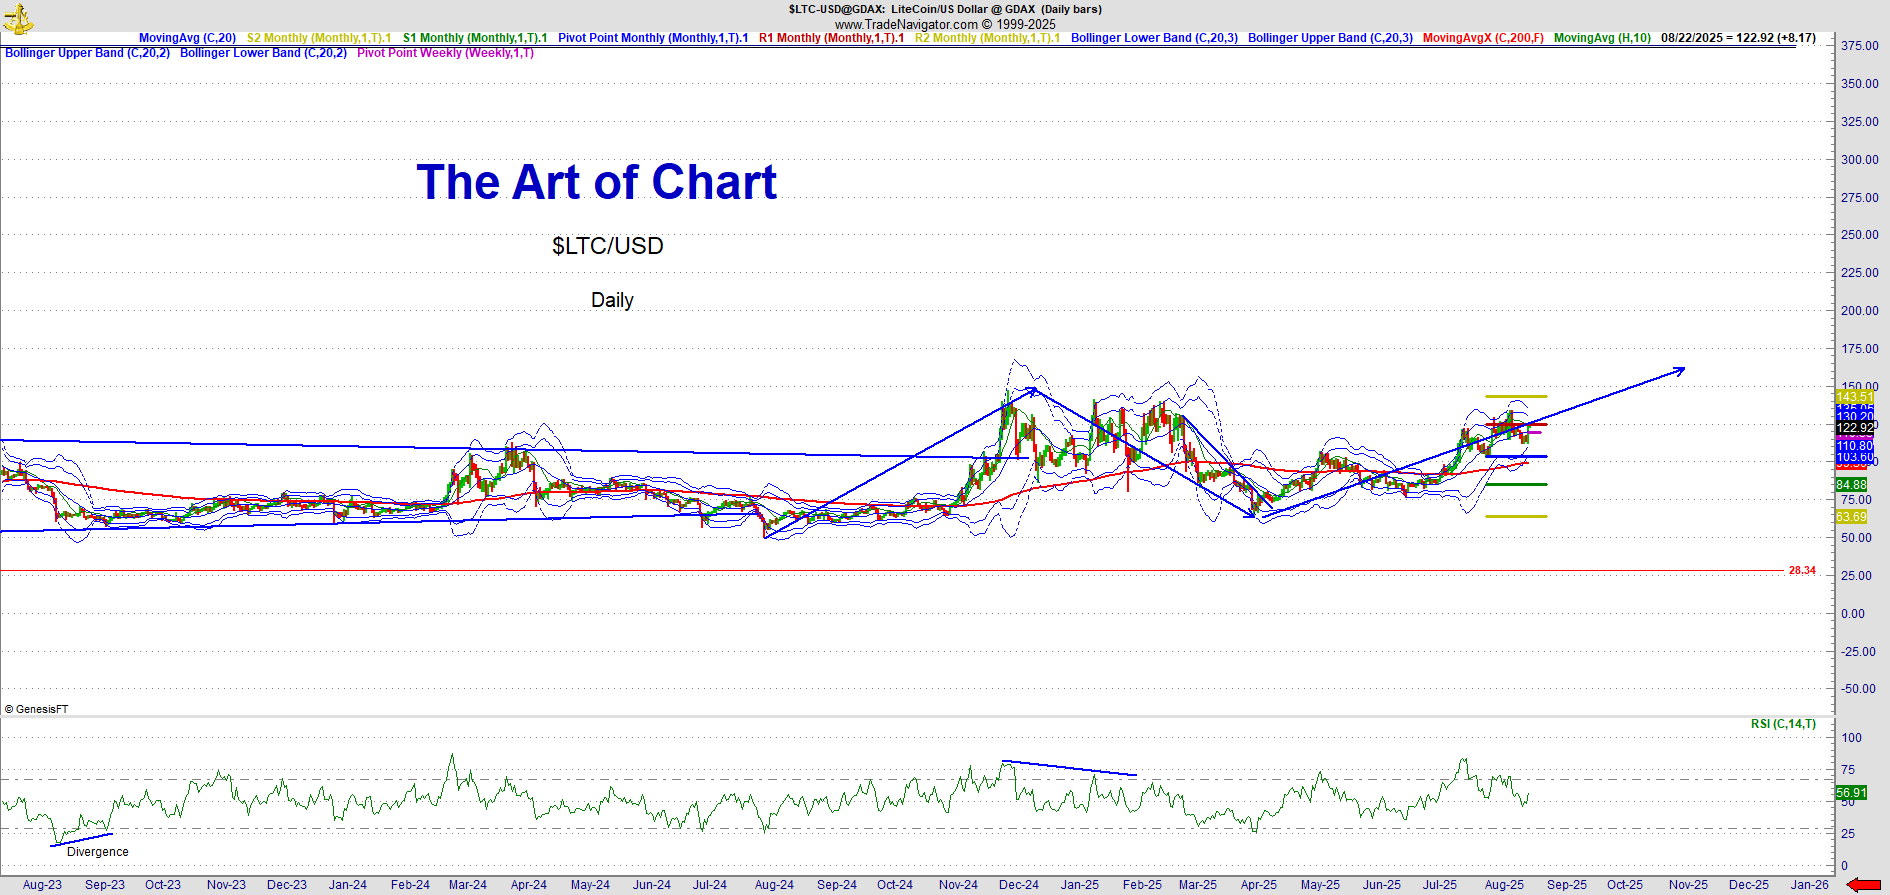Click the green 84.88 price tag
The width and height of the screenshot is (1890, 895).
[x=1851, y=485]
